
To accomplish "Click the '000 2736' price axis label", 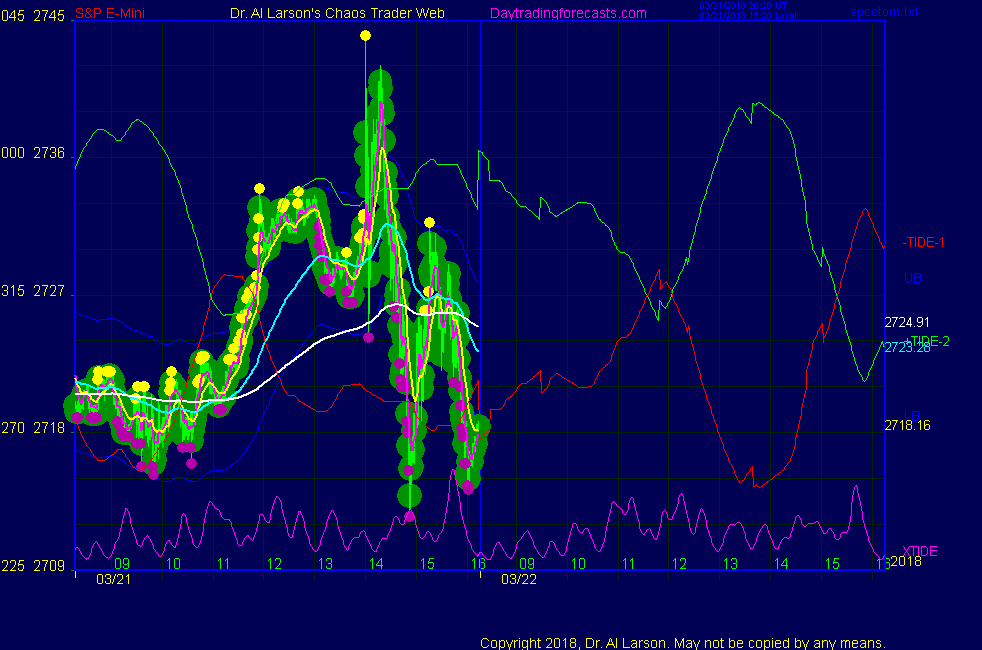I will click(33, 153).
